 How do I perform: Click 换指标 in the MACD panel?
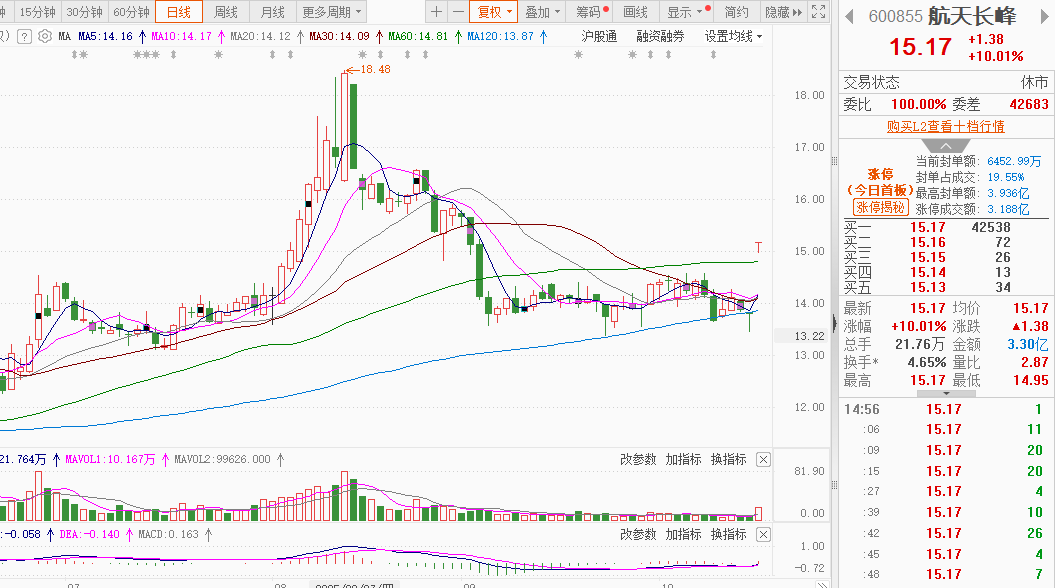[729, 534]
